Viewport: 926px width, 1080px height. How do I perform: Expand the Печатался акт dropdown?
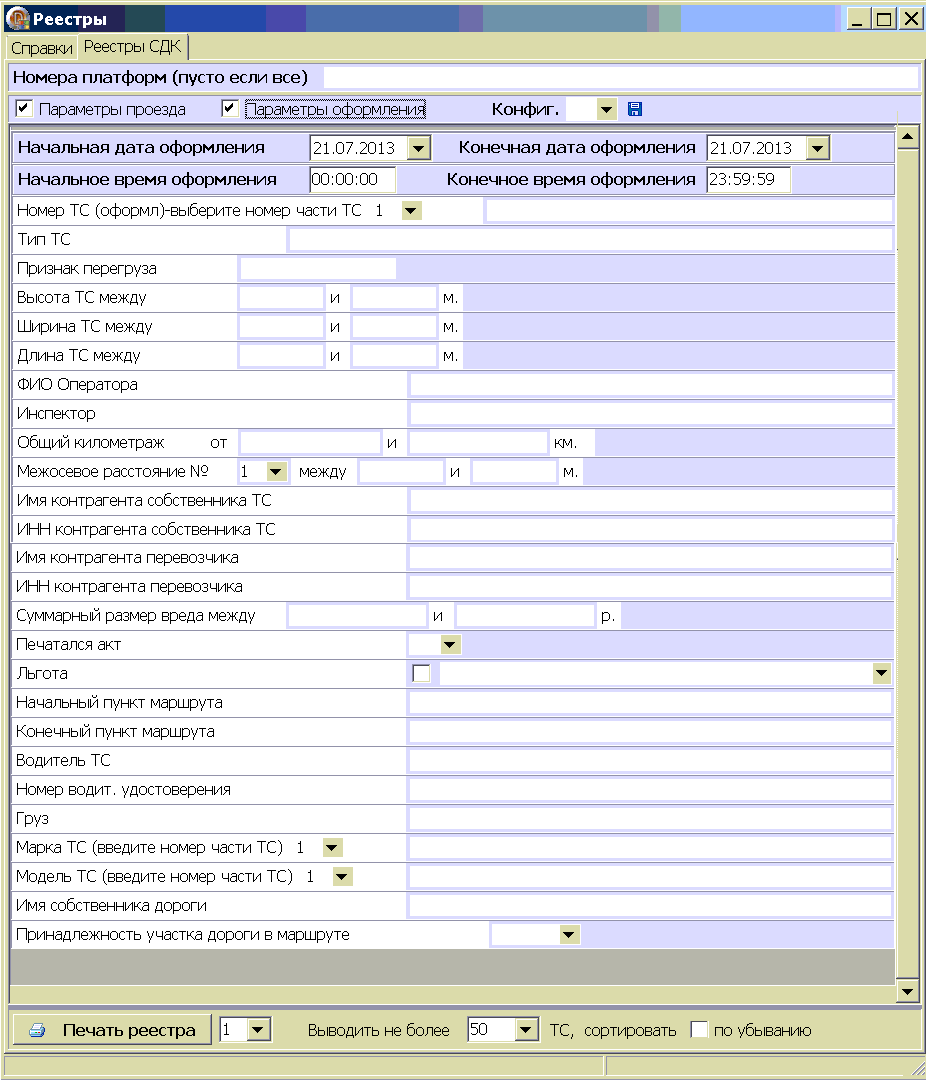(x=450, y=645)
